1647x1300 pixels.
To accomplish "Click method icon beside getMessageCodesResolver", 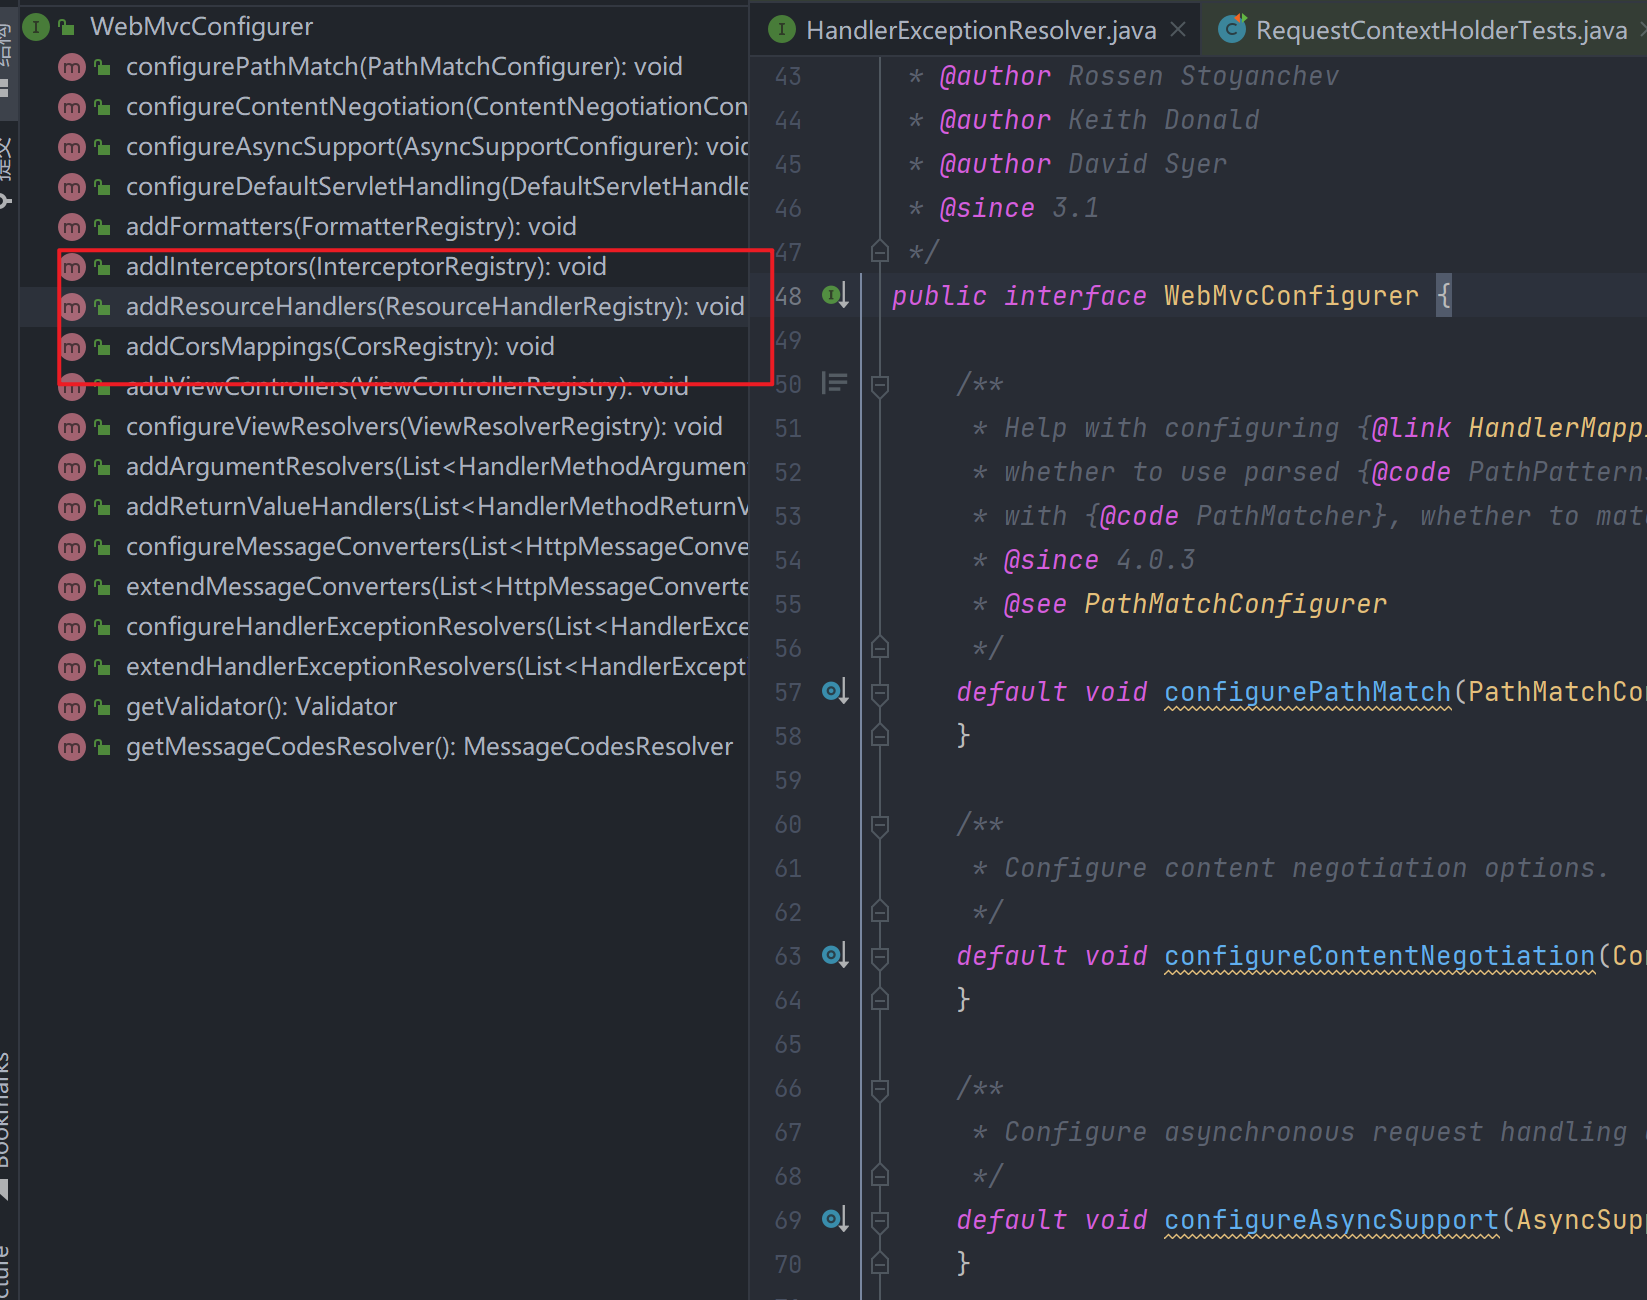I will click(x=72, y=747).
